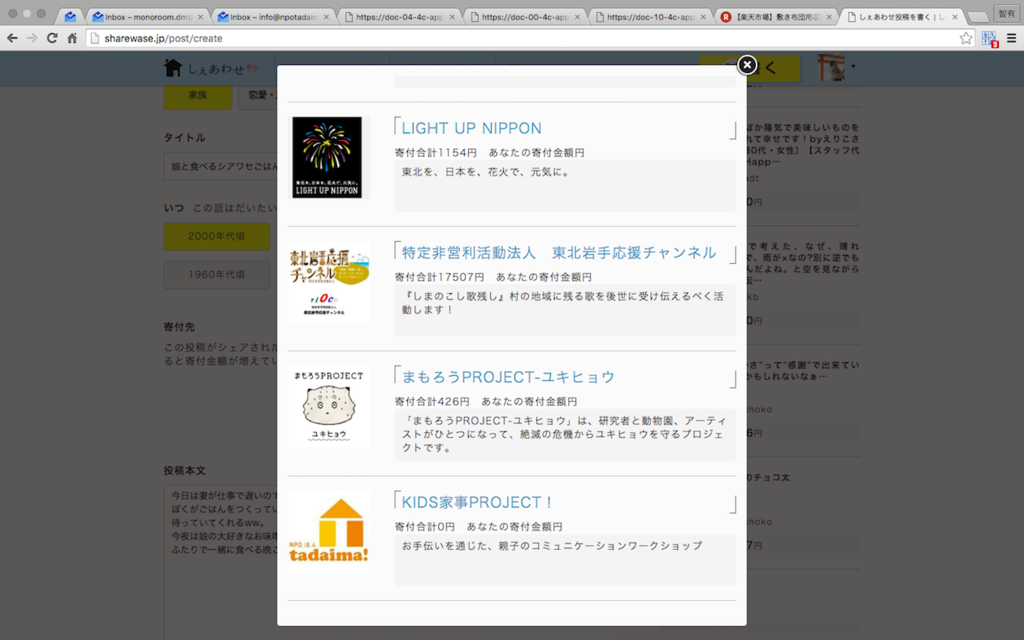Open the first pinned mail tab

tap(70, 17)
